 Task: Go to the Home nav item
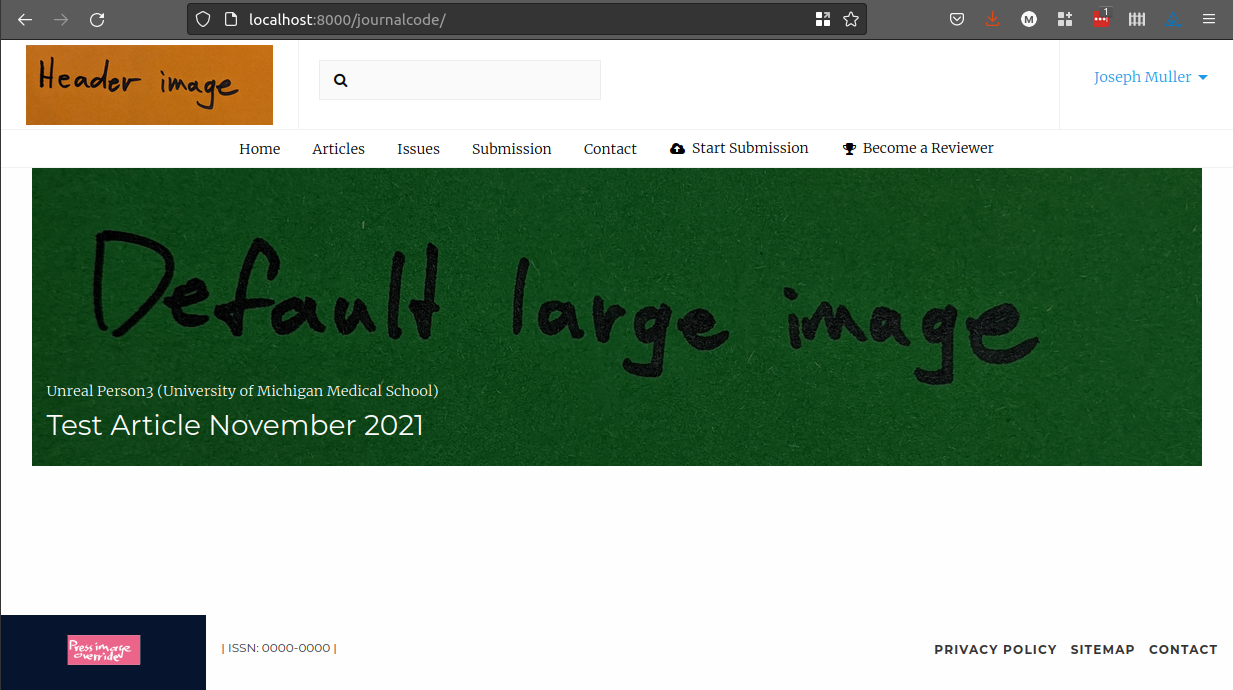tap(259, 149)
